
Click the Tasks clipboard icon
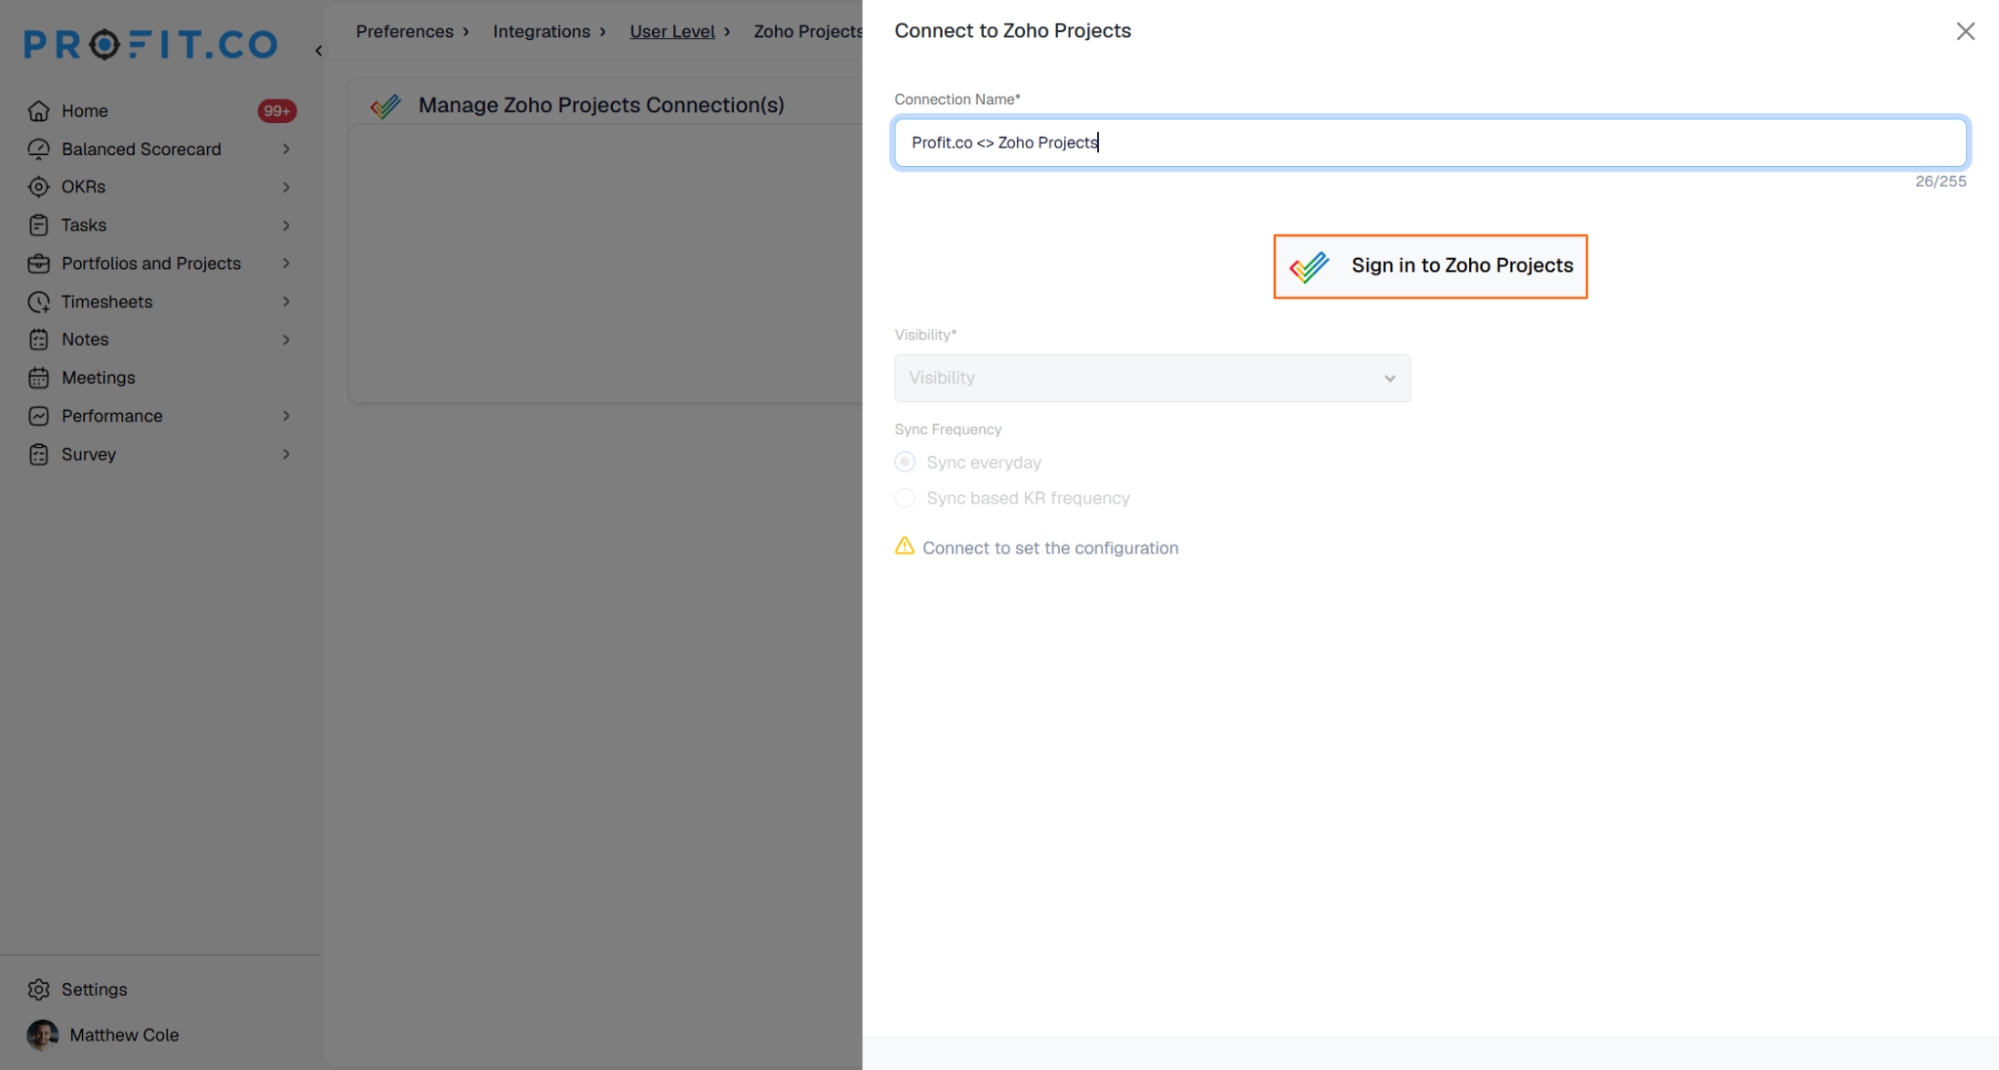(38, 225)
